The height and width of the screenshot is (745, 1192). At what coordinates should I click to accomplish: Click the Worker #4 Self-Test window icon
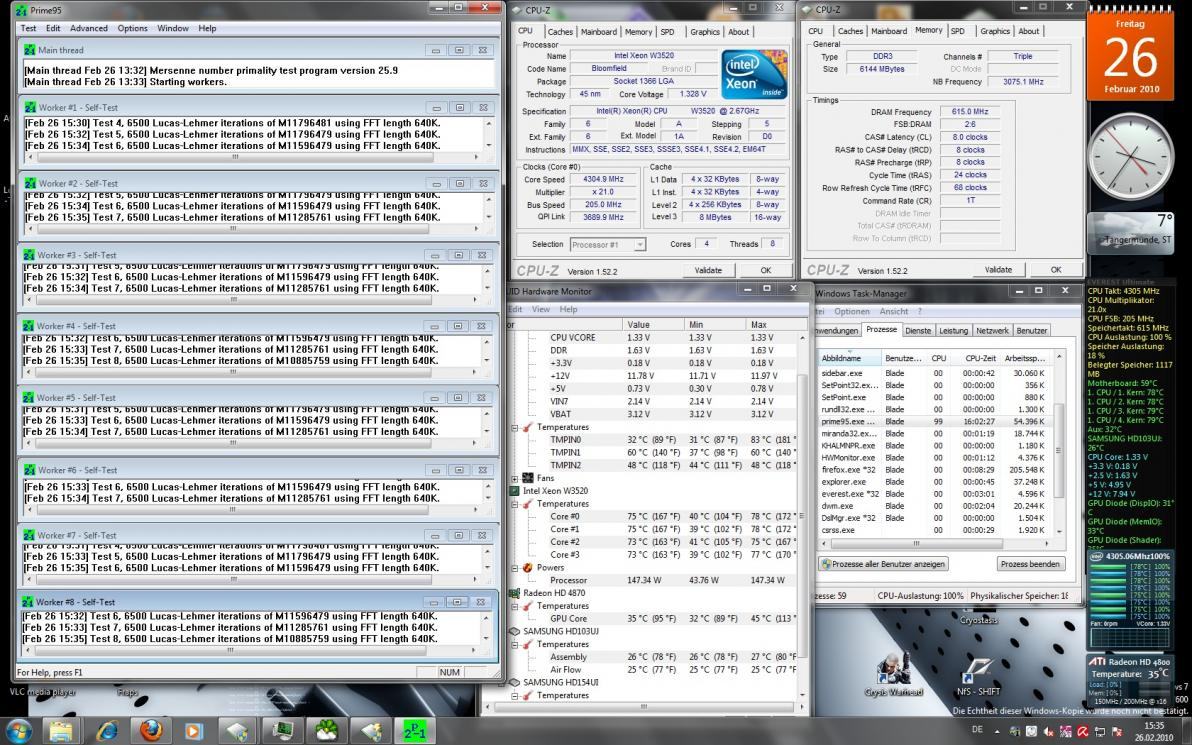pos(29,325)
